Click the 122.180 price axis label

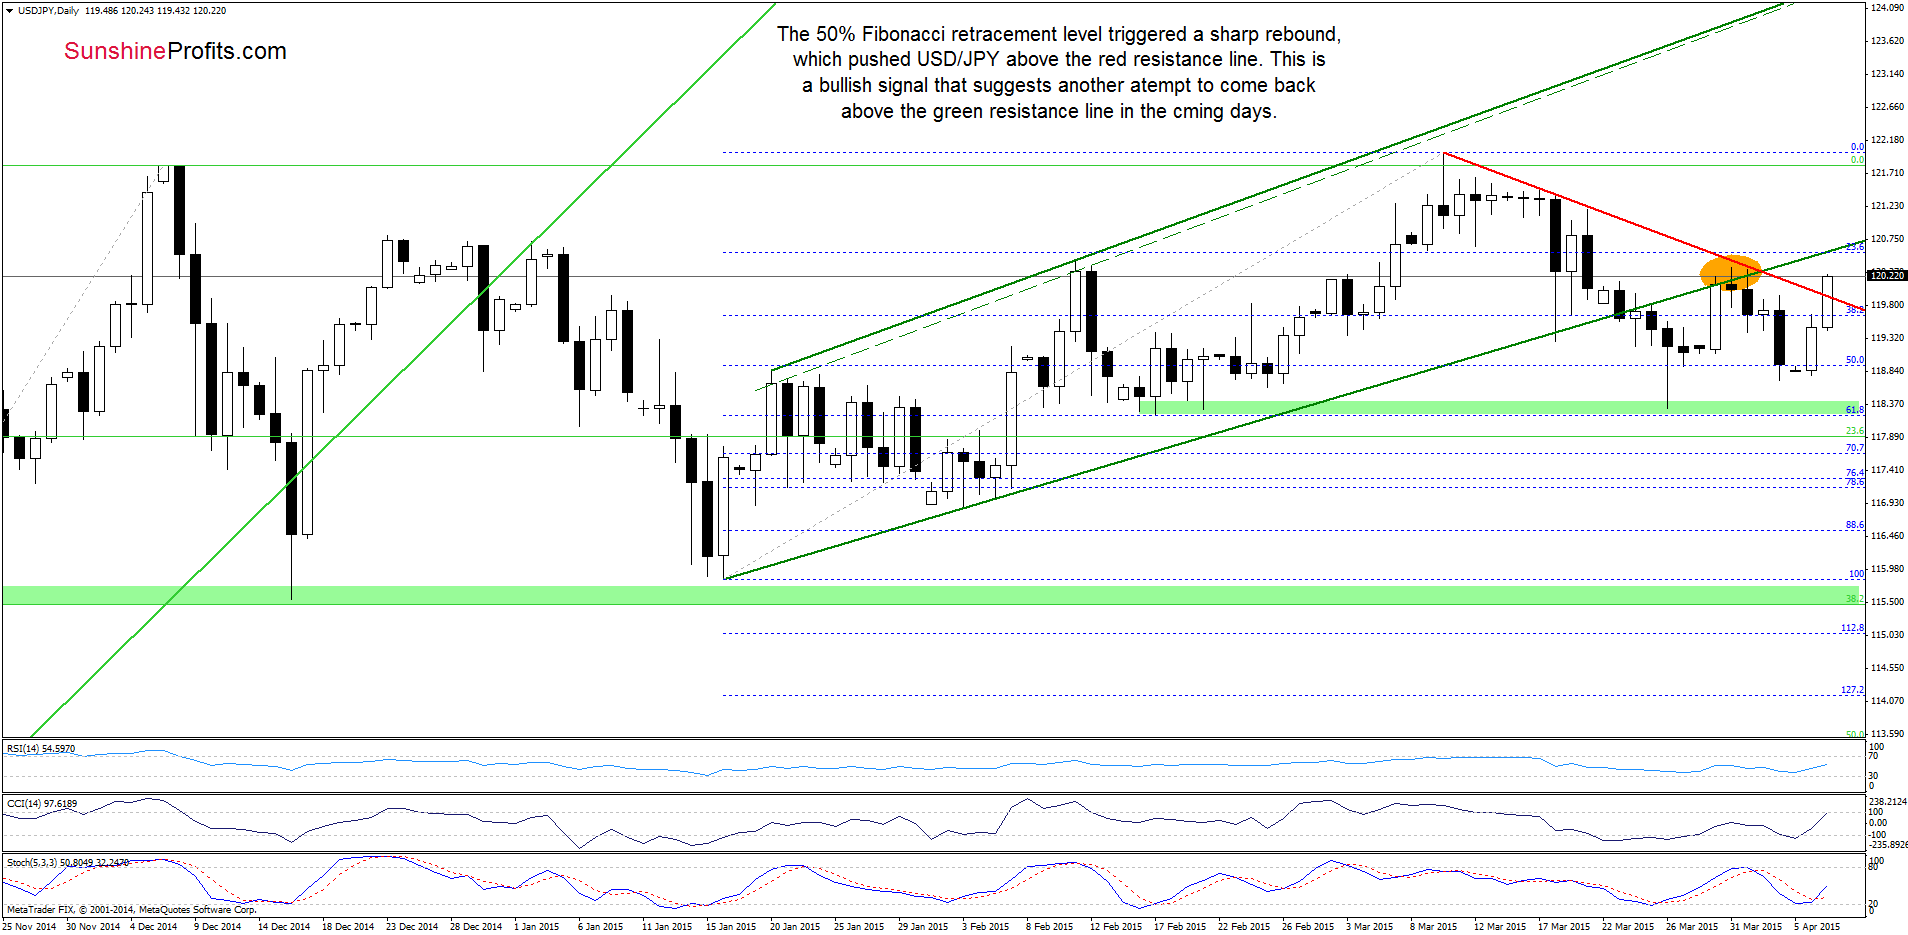(1887, 140)
